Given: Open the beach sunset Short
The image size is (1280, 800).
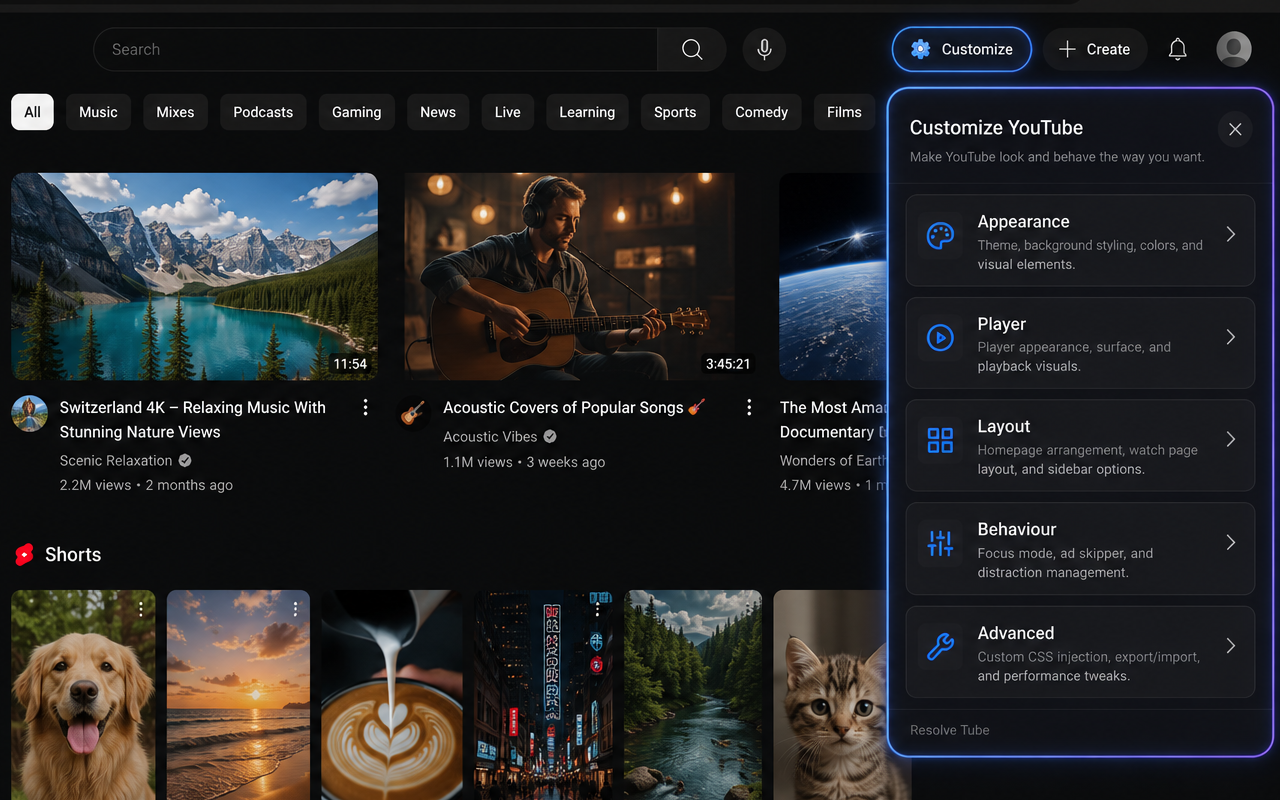Looking at the screenshot, I should coord(238,695).
